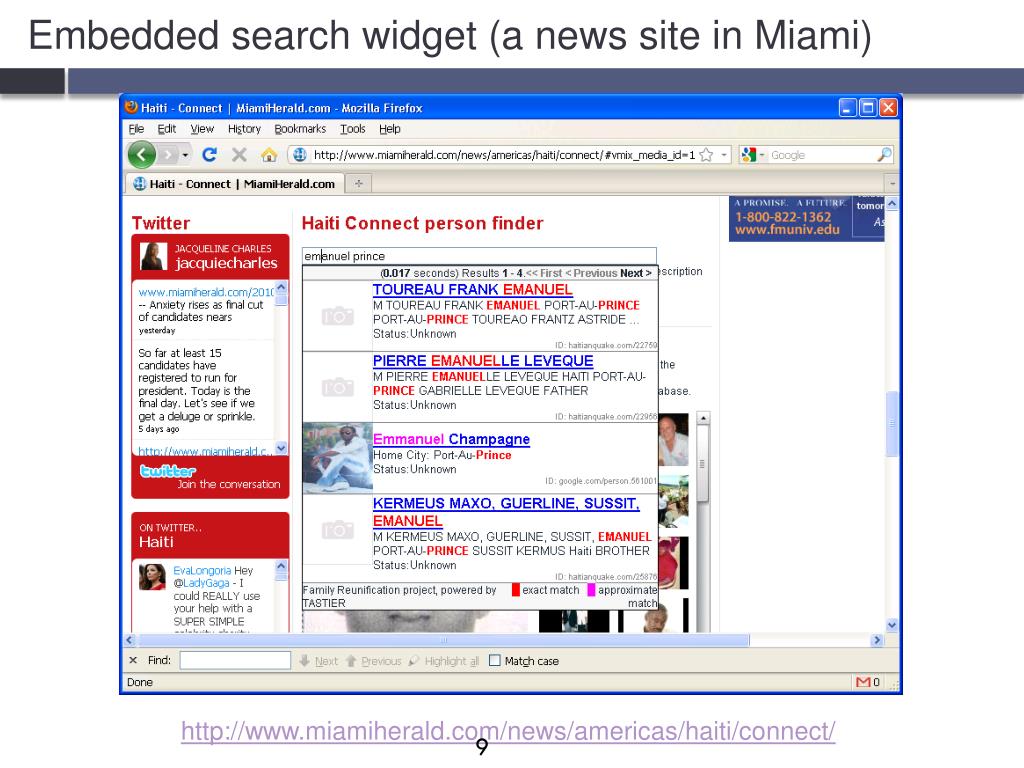Click the camera placeholder for PIERRE EMANUELLE LEVEQUE
1024x768 pixels.
[x=337, y=387]
